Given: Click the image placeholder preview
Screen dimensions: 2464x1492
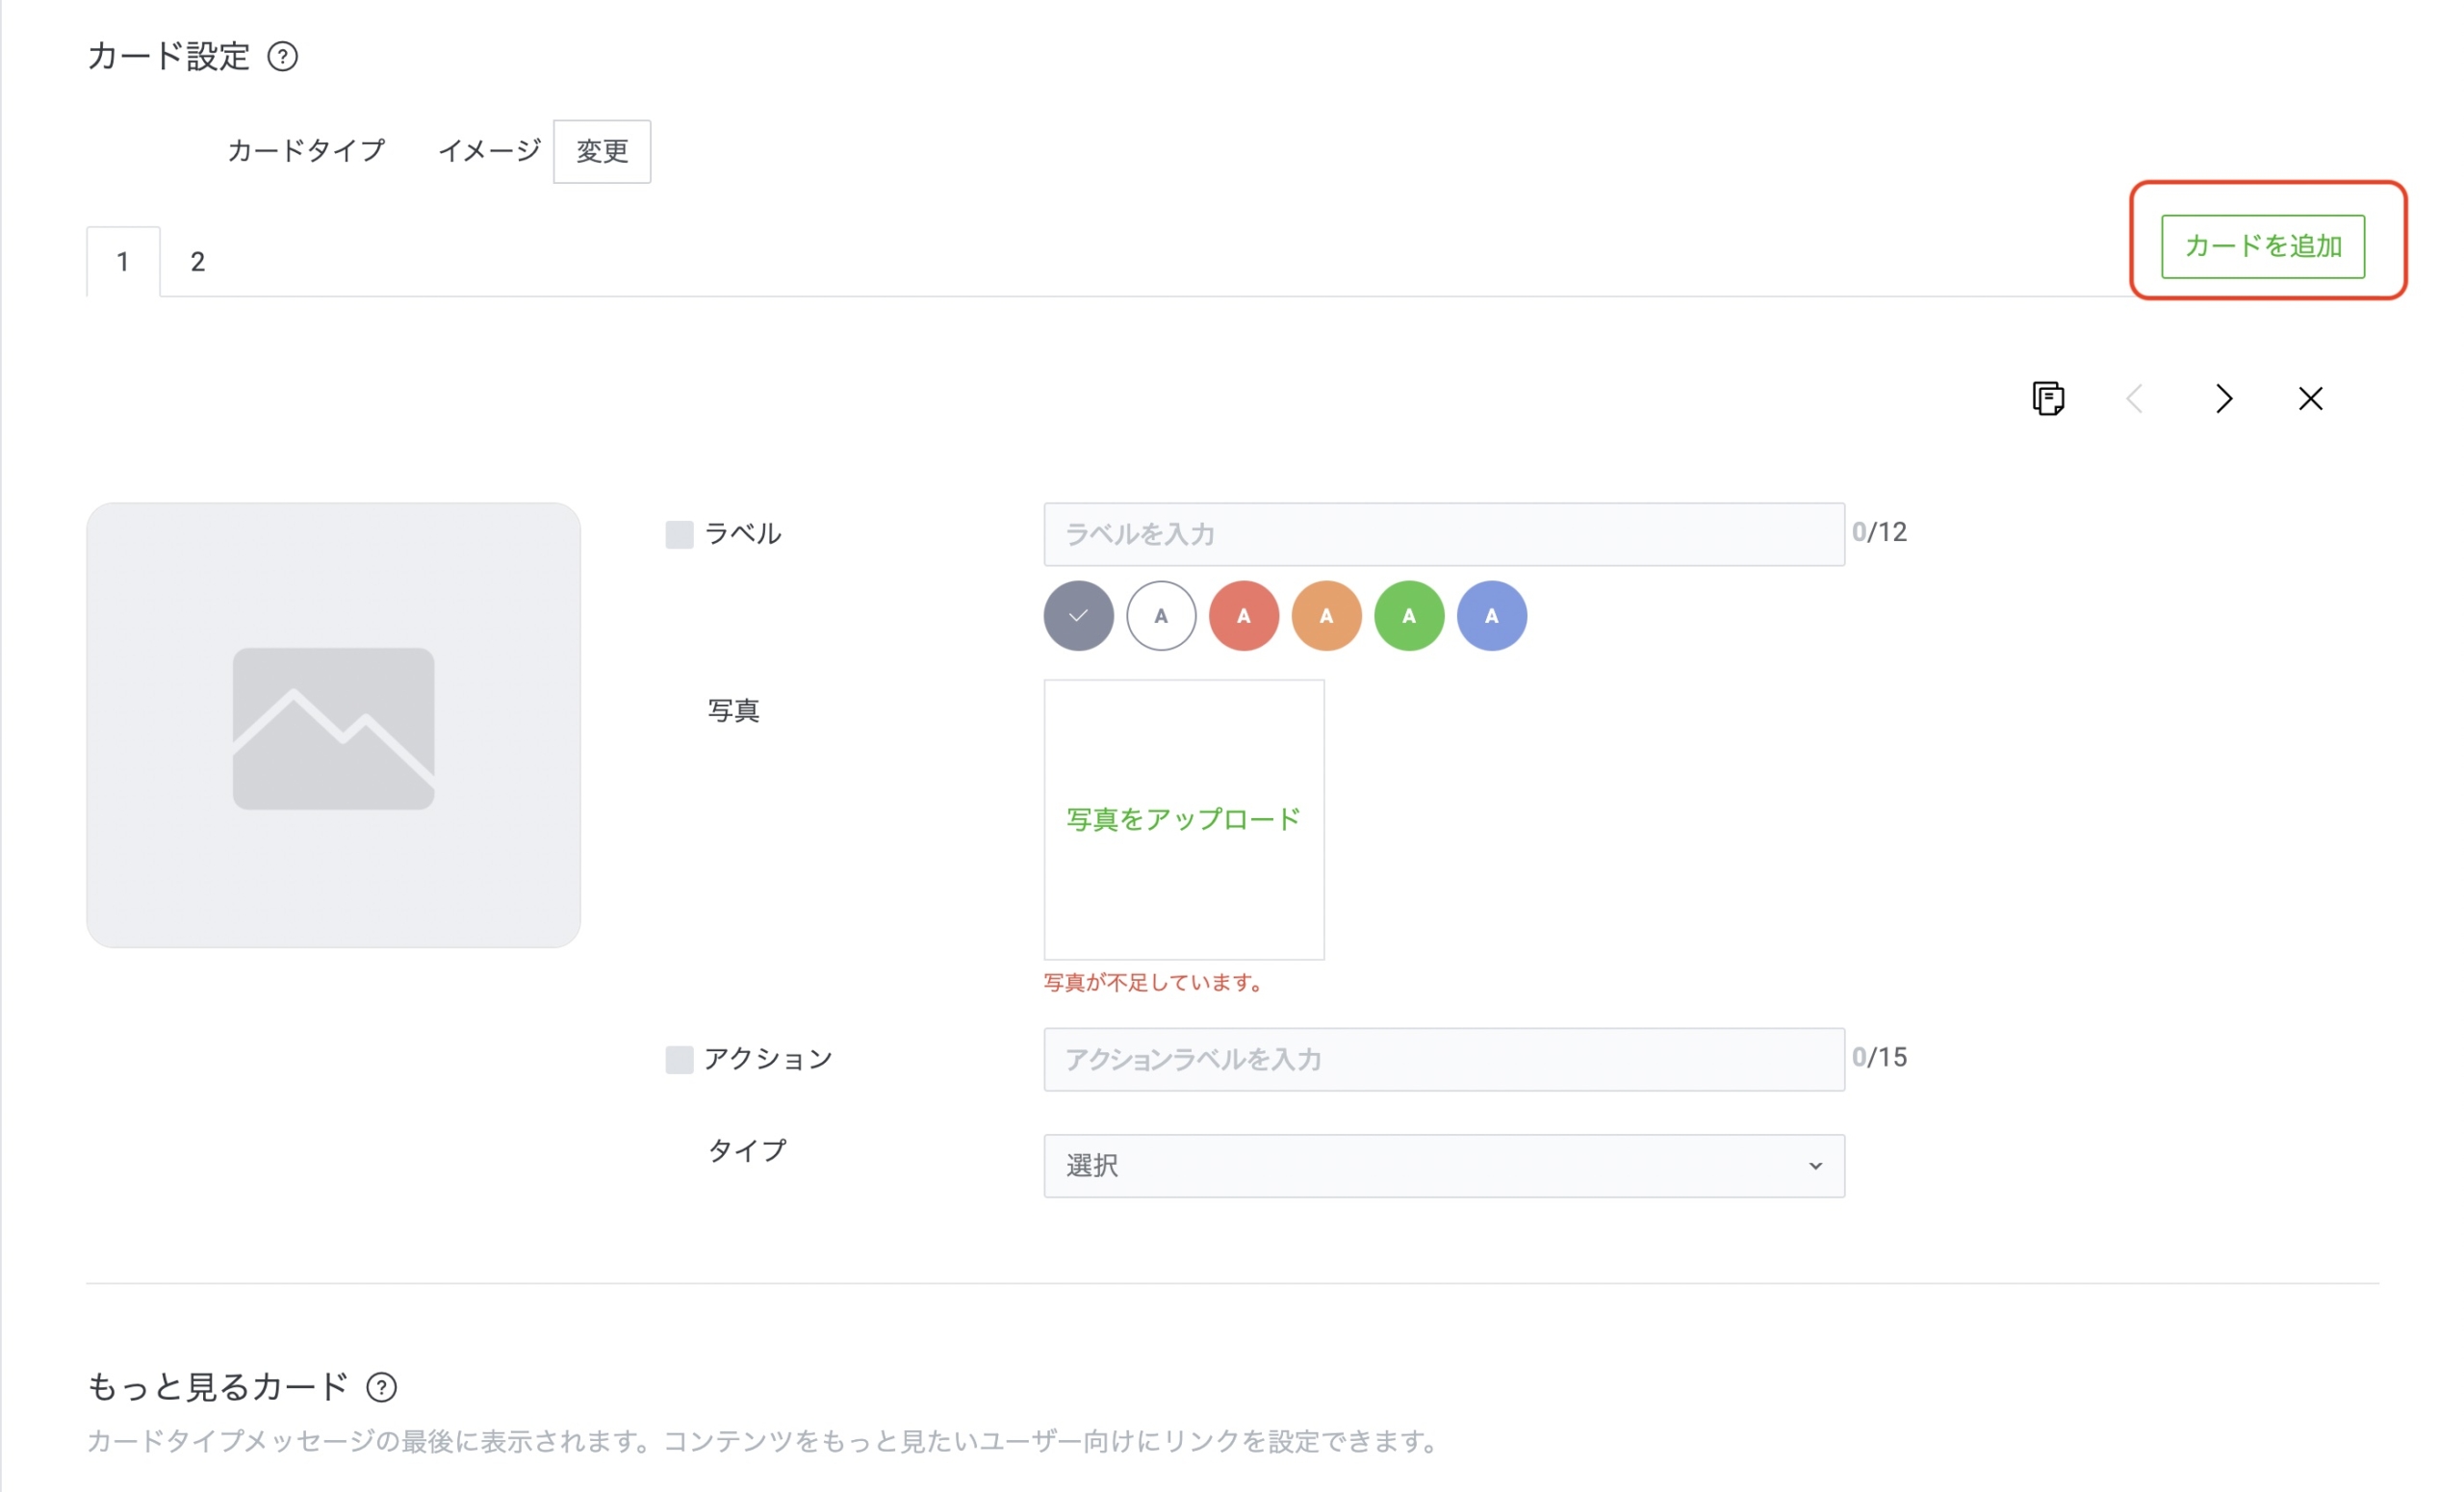Looking at the screenshot, I should [x=333, y=725].
